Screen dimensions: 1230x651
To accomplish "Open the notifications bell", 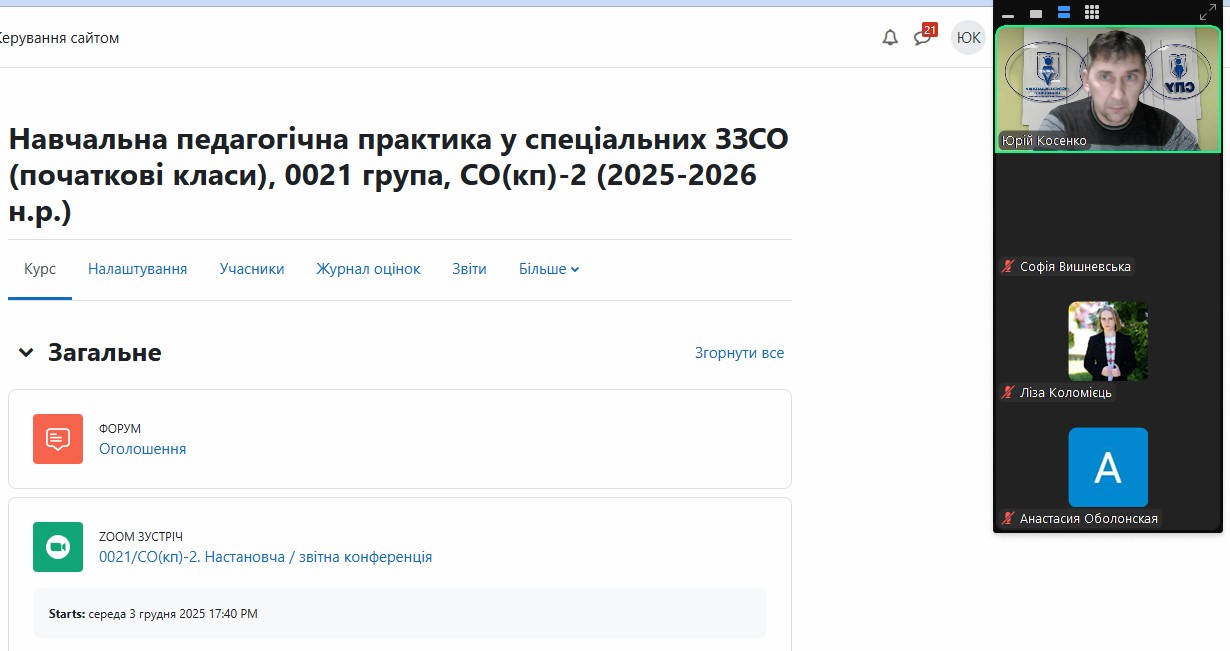I will pyautogui.click(x=890, y=38).
